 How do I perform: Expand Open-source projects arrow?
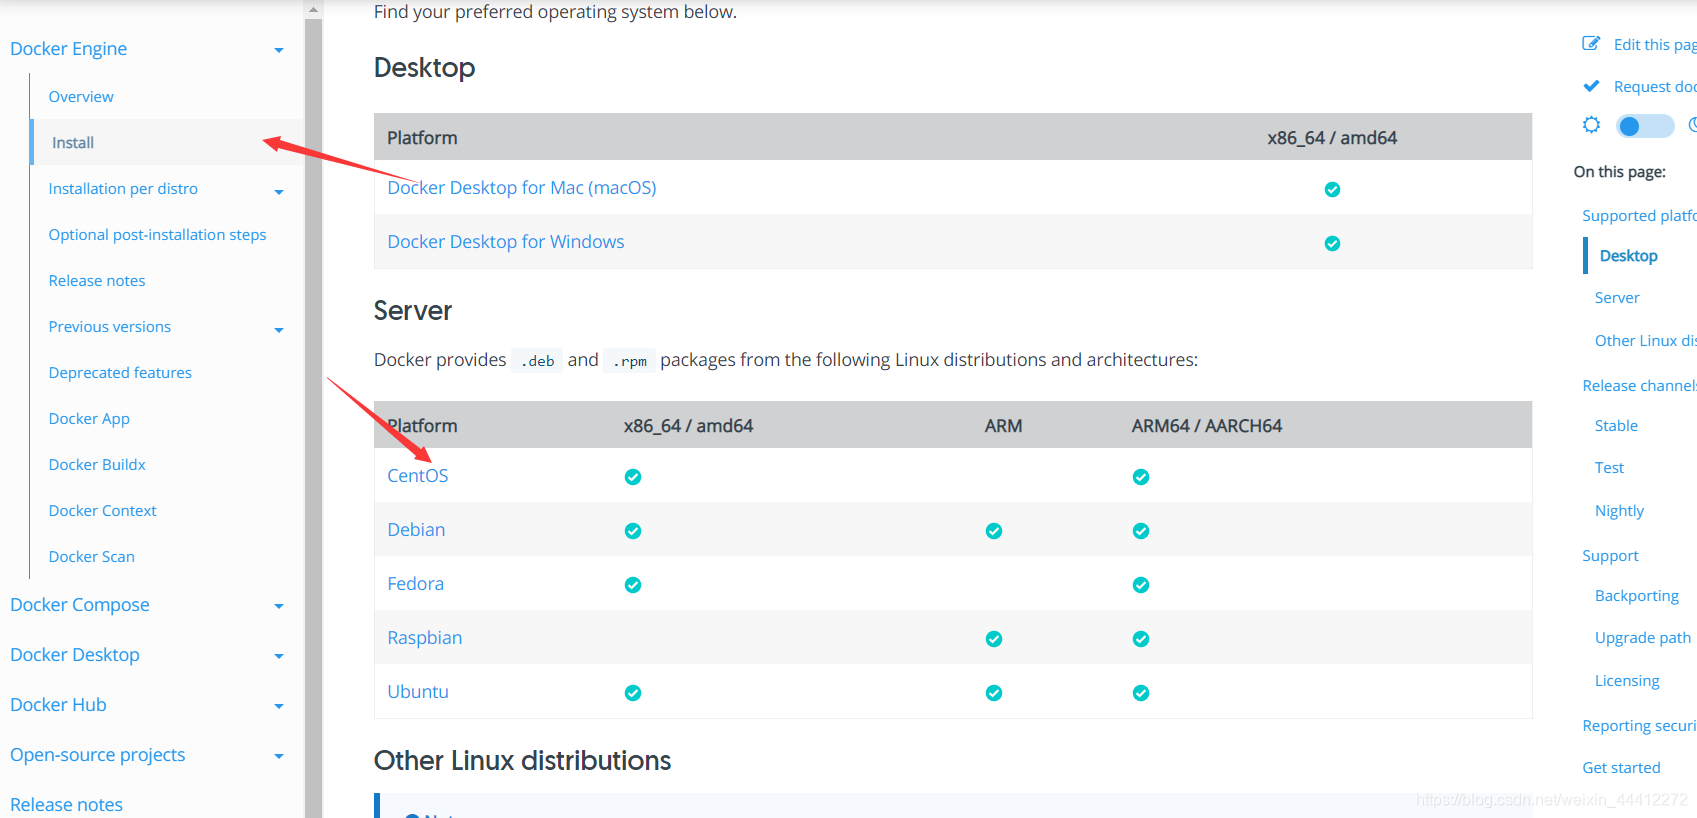(x=279, y=756)
